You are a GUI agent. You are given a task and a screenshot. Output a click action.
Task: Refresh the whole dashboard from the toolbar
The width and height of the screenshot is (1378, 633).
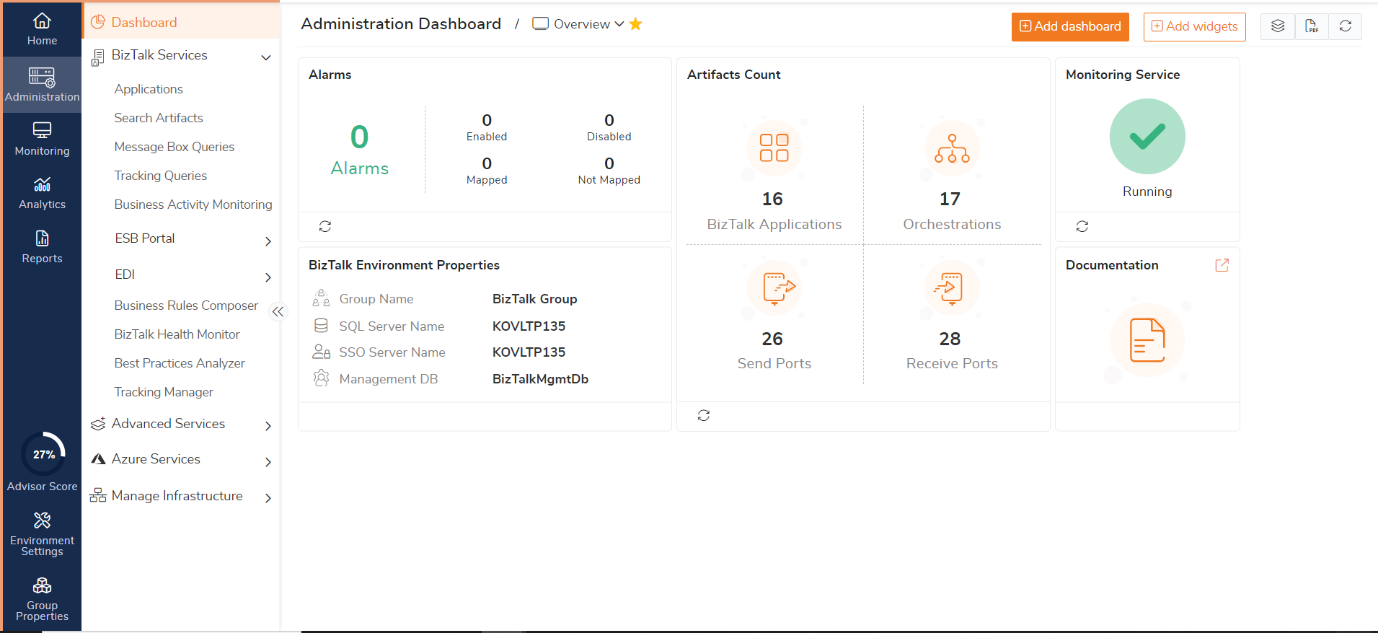[1345, 27]
